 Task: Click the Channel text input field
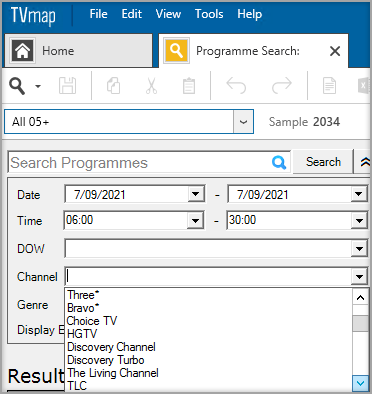pyautogui.click(x=208, y=276)
